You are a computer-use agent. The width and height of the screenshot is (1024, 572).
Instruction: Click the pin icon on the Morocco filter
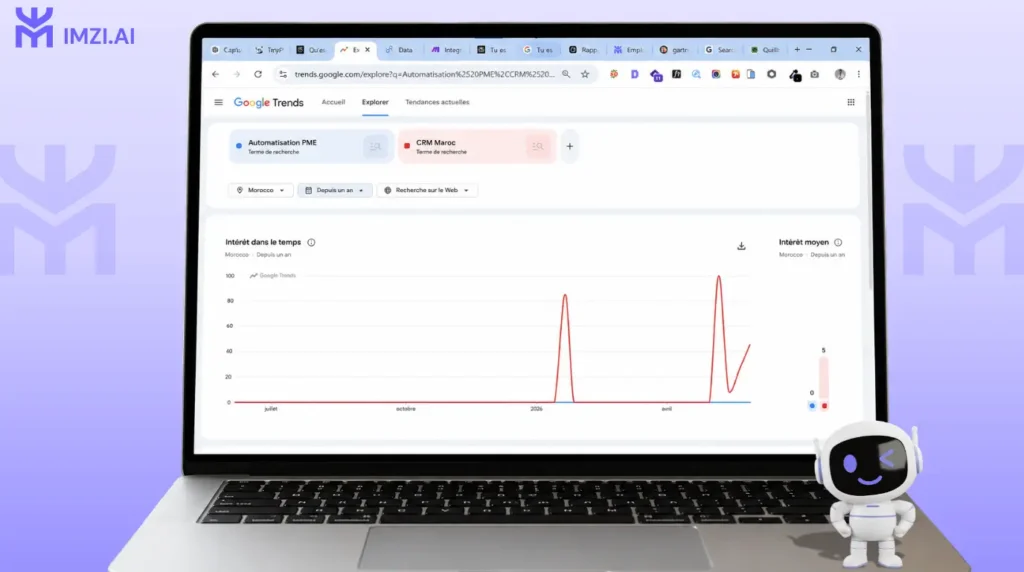(240, 190)
